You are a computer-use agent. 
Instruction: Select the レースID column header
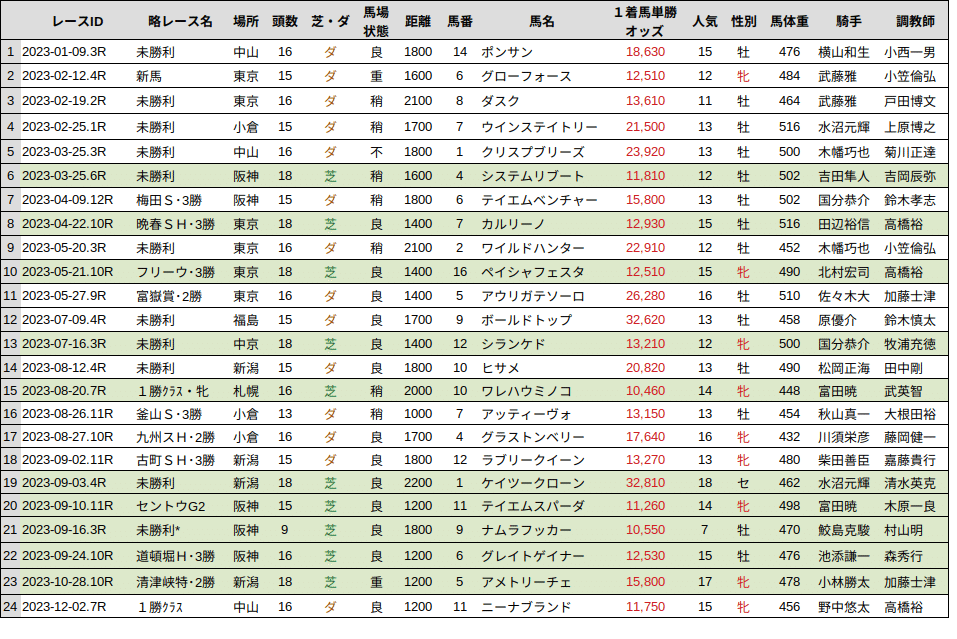pyautogui.click(x=78, y=21)
